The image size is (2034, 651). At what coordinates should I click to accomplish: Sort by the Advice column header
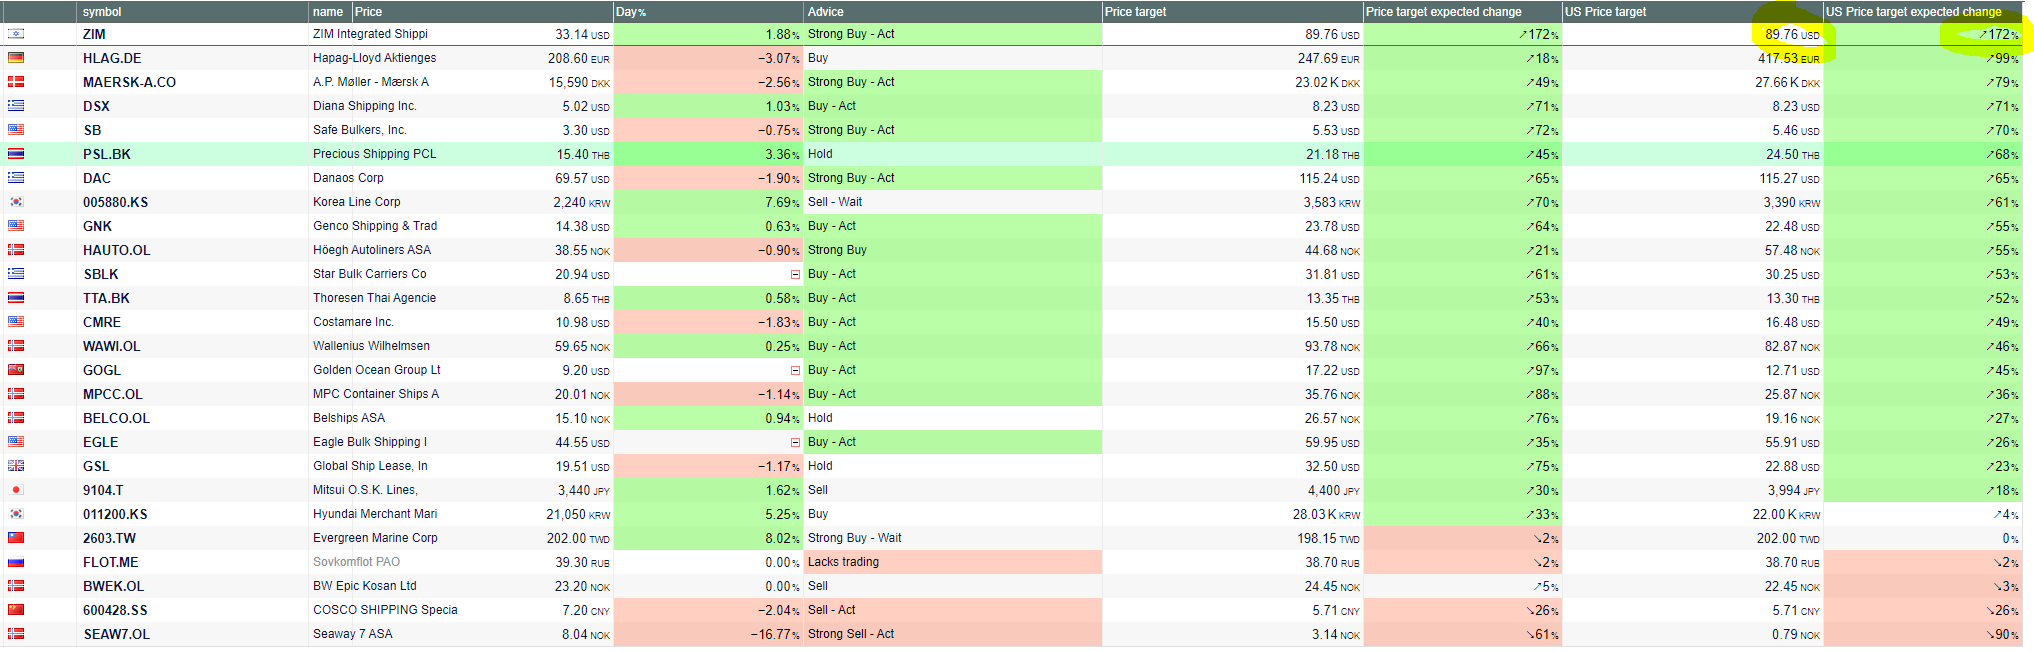953,12
